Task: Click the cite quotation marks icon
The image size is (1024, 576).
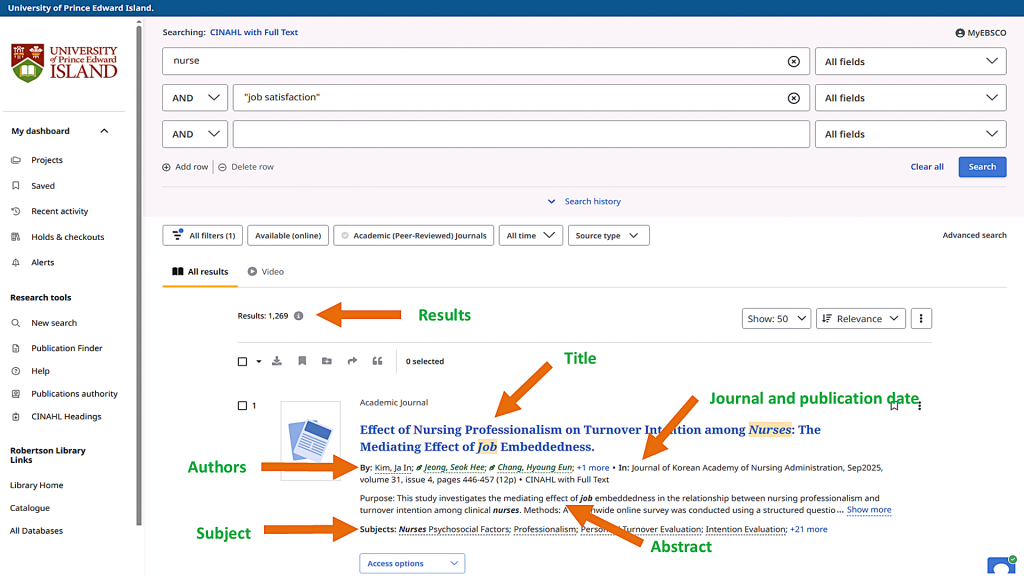Action: tap(377, 361)
